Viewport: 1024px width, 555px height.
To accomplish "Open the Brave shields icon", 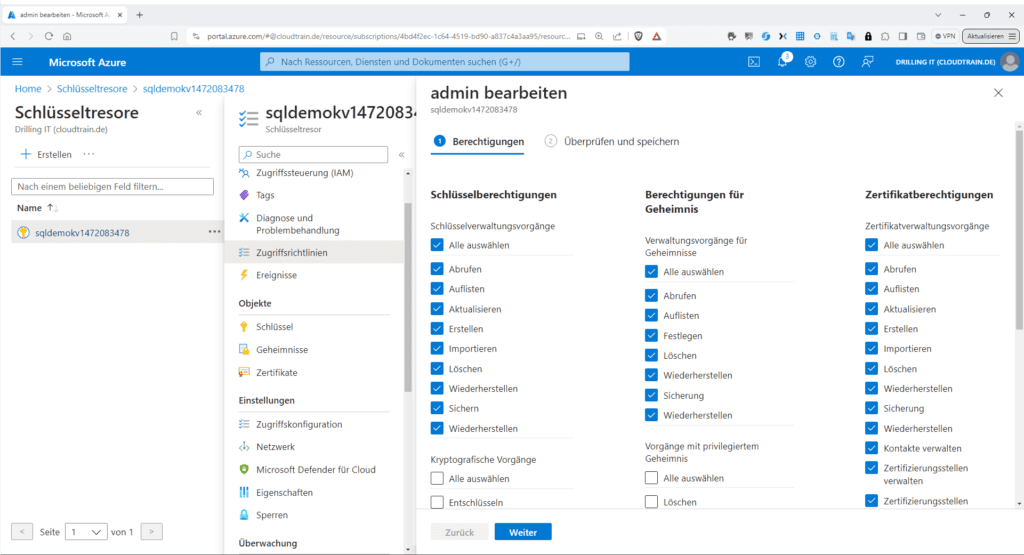I will [639, 37].
